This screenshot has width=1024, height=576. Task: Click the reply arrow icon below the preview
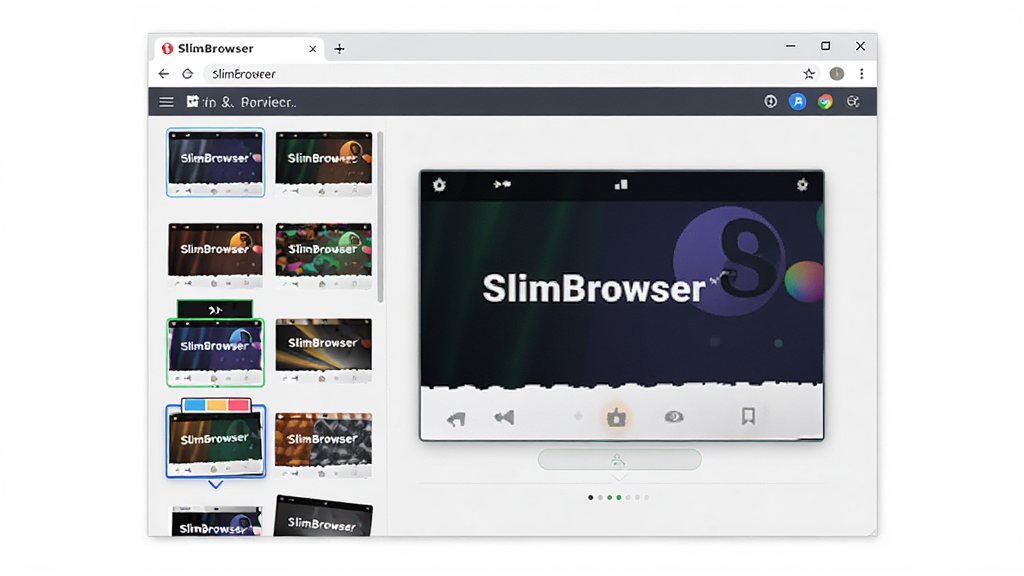[456, 419]
